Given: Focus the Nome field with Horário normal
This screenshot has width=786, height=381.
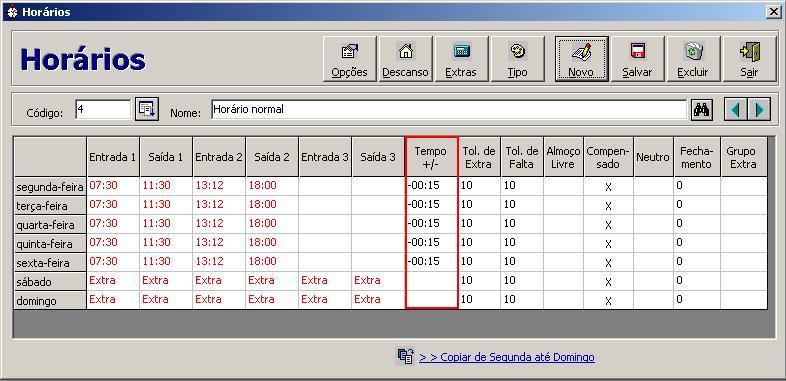Looking at the screenshot, I should pyautogui.click(x=449, y=109).
